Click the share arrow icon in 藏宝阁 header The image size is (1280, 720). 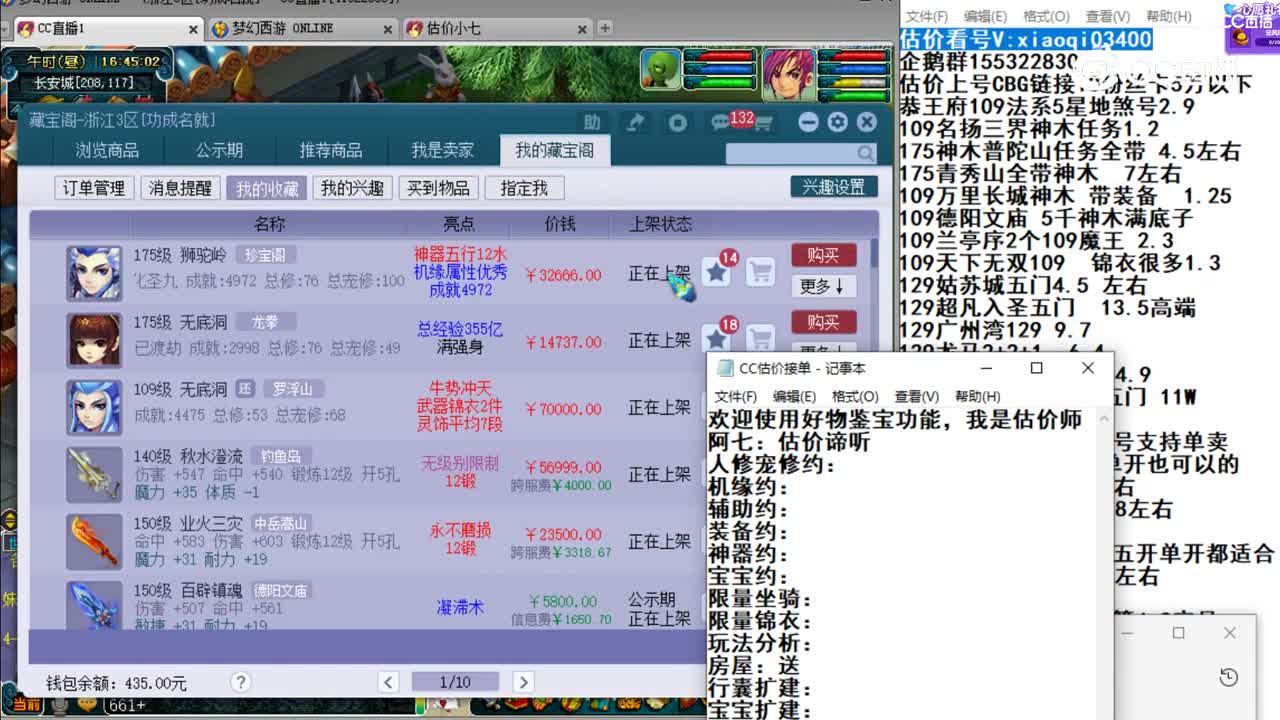(x=636, y=122)
